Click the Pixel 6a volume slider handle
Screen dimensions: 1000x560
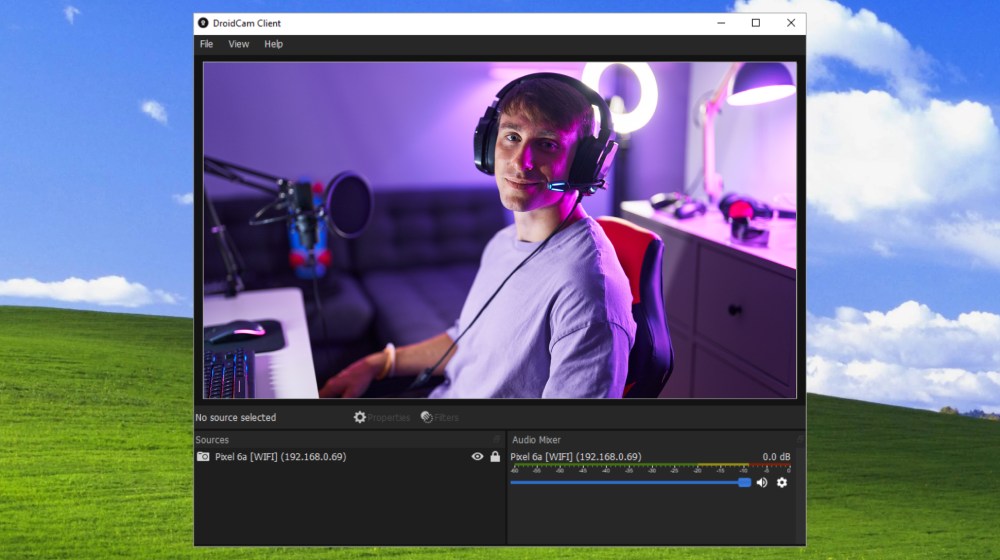click(744, 483)
